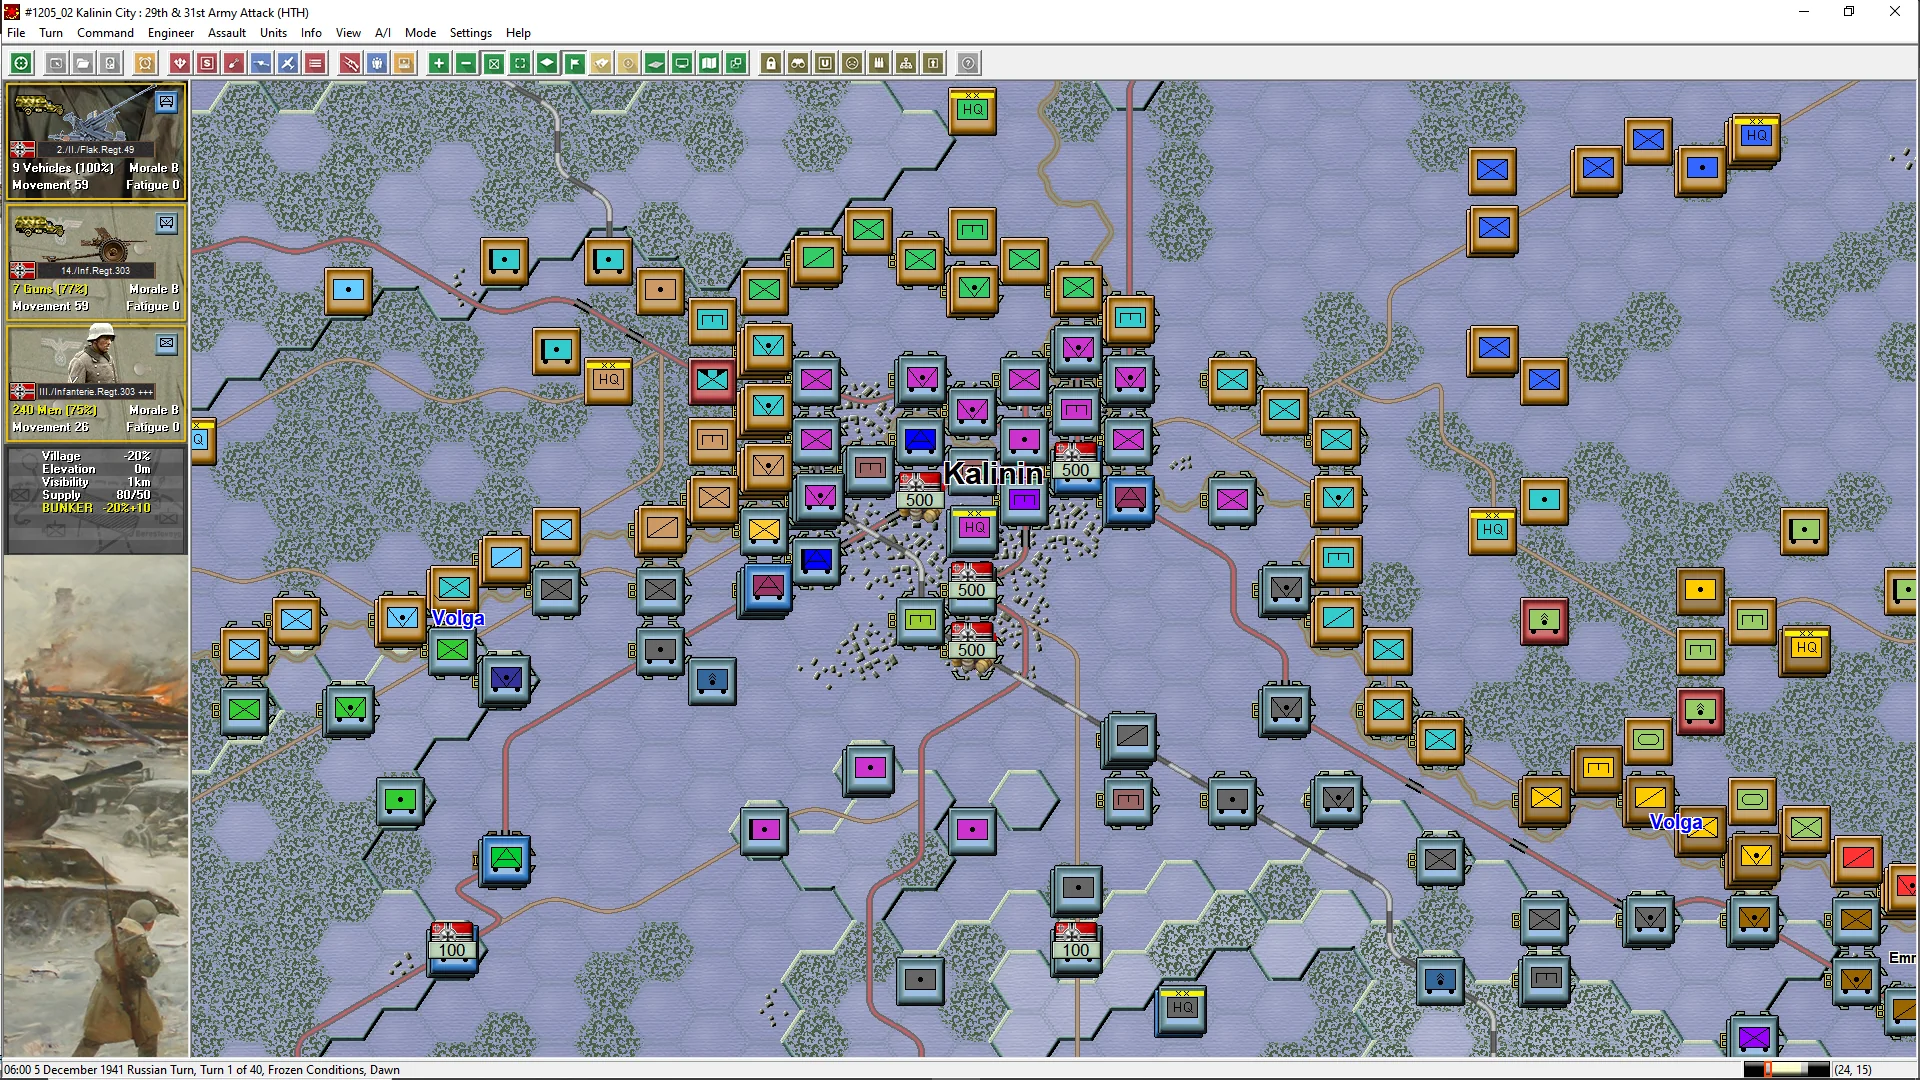Select the 2./II./Flak.Regt.49 unit card

[x=96, y=141]
